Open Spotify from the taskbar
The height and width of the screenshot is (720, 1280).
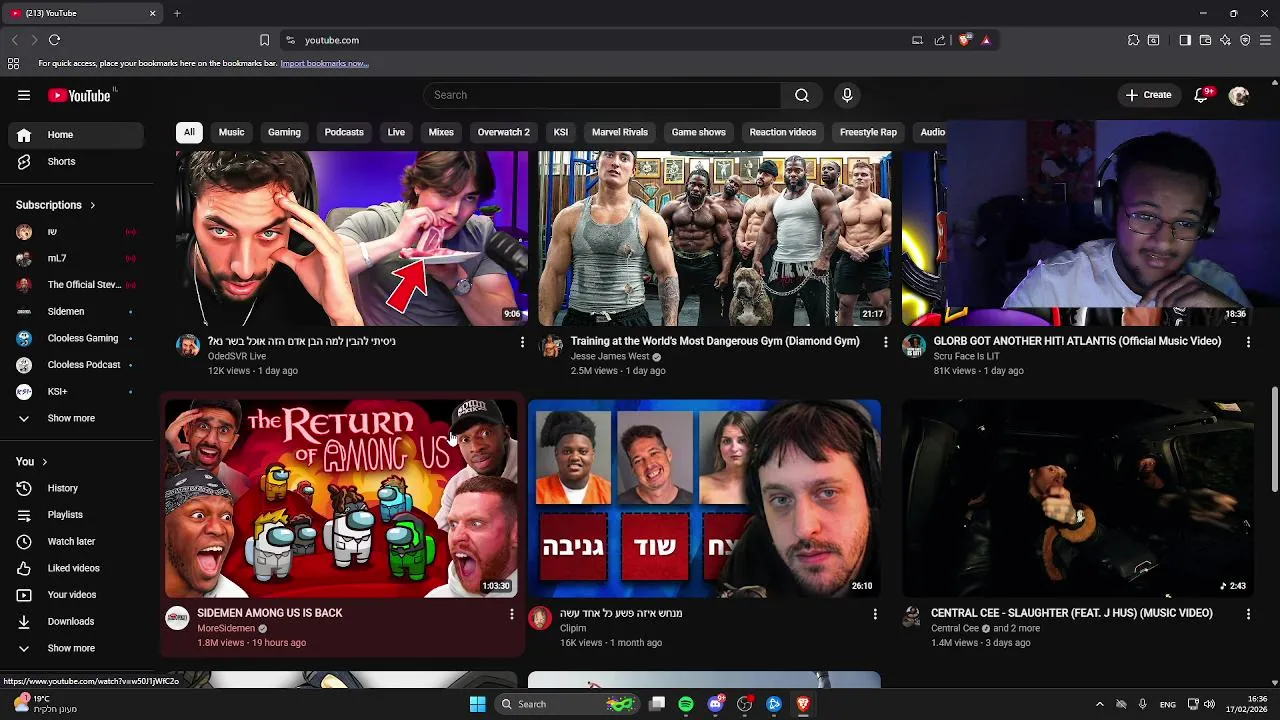(x=686, y=704)
